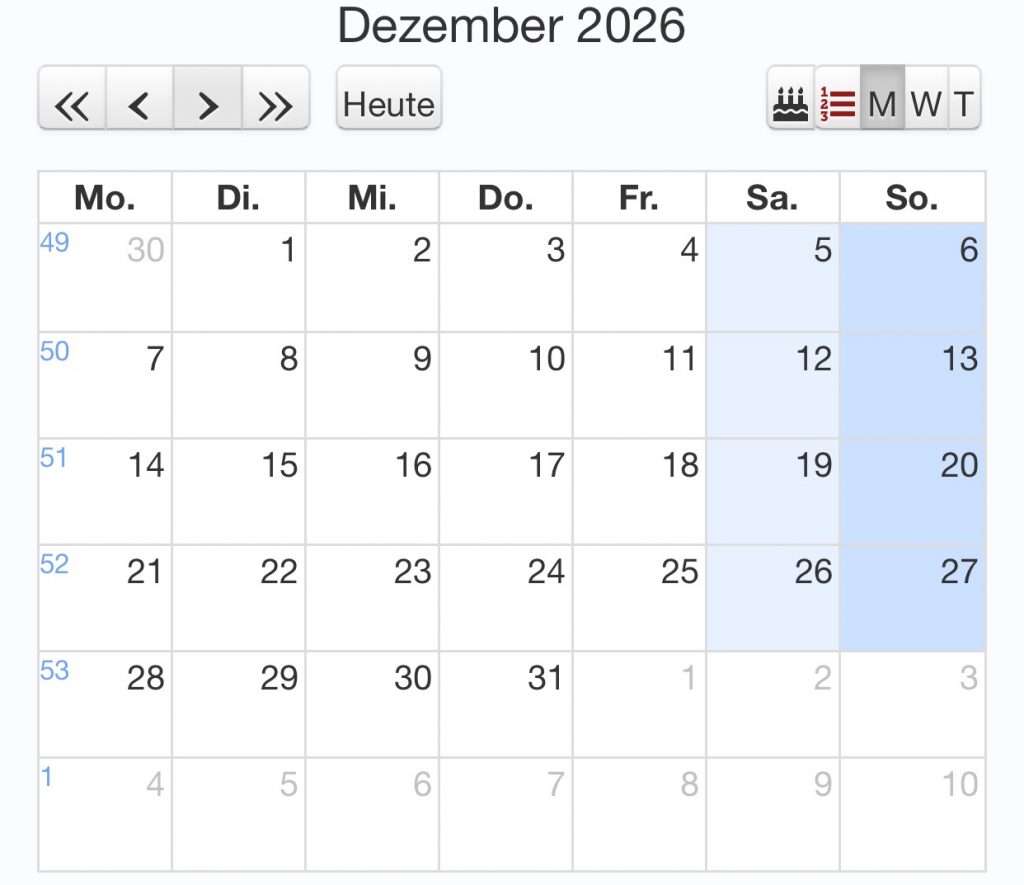The image size is (1024, 885).
Task: Open calendar week 53
Action: (54, 670)
